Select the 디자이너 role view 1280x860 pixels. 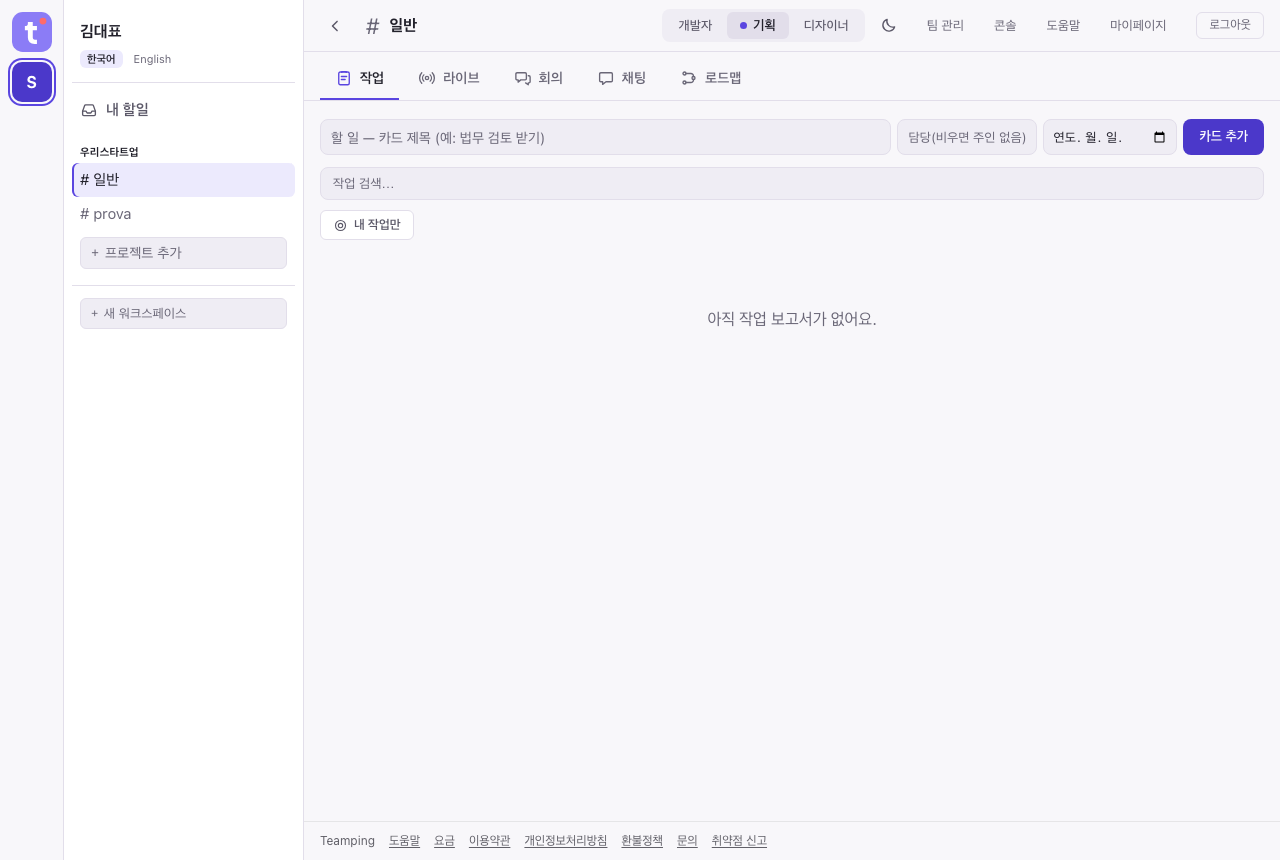tap(826, 26)
